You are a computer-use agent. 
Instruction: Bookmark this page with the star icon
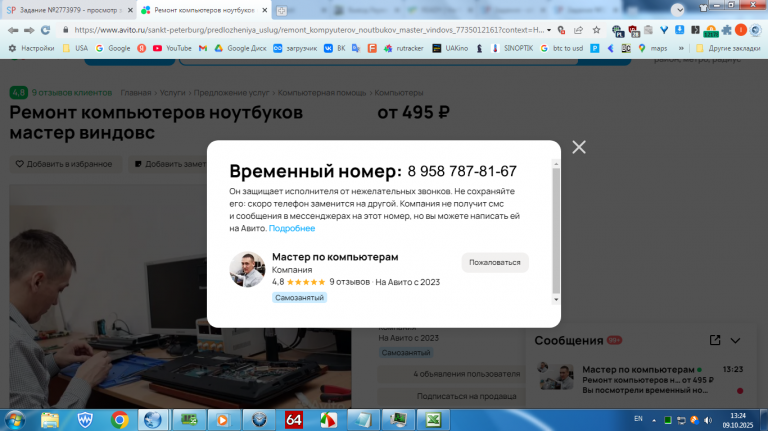tap(596, 30)
